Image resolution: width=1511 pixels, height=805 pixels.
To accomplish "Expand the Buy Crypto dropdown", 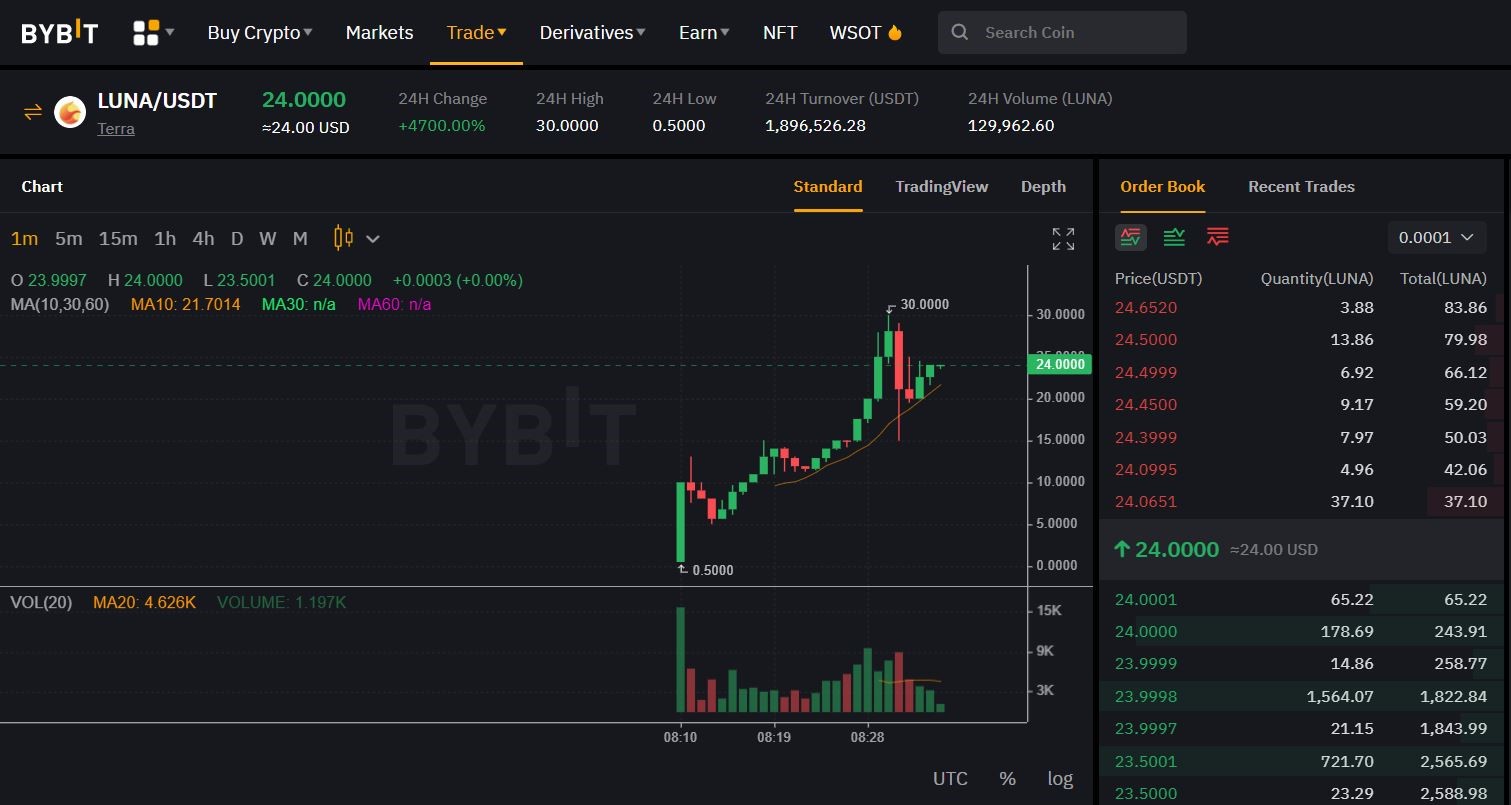I will (x=260, y=33).
